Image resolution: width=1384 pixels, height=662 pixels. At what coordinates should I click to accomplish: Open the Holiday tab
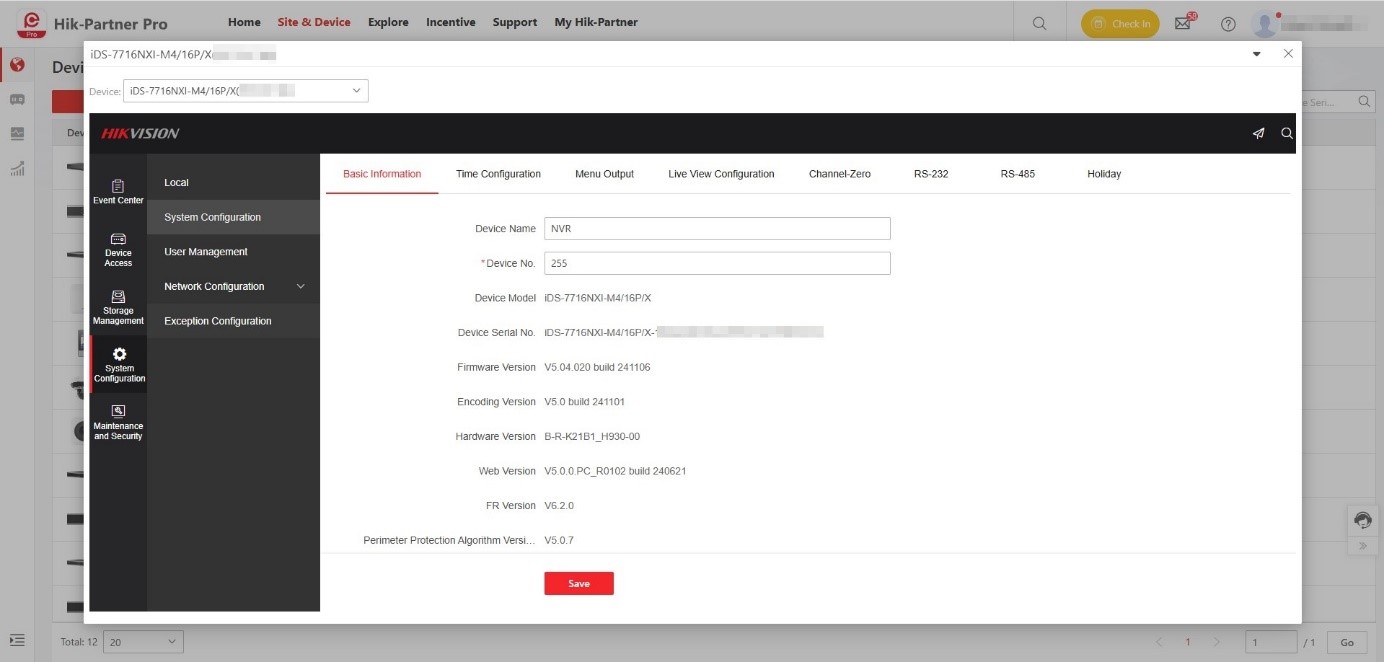pos(1104,174)
